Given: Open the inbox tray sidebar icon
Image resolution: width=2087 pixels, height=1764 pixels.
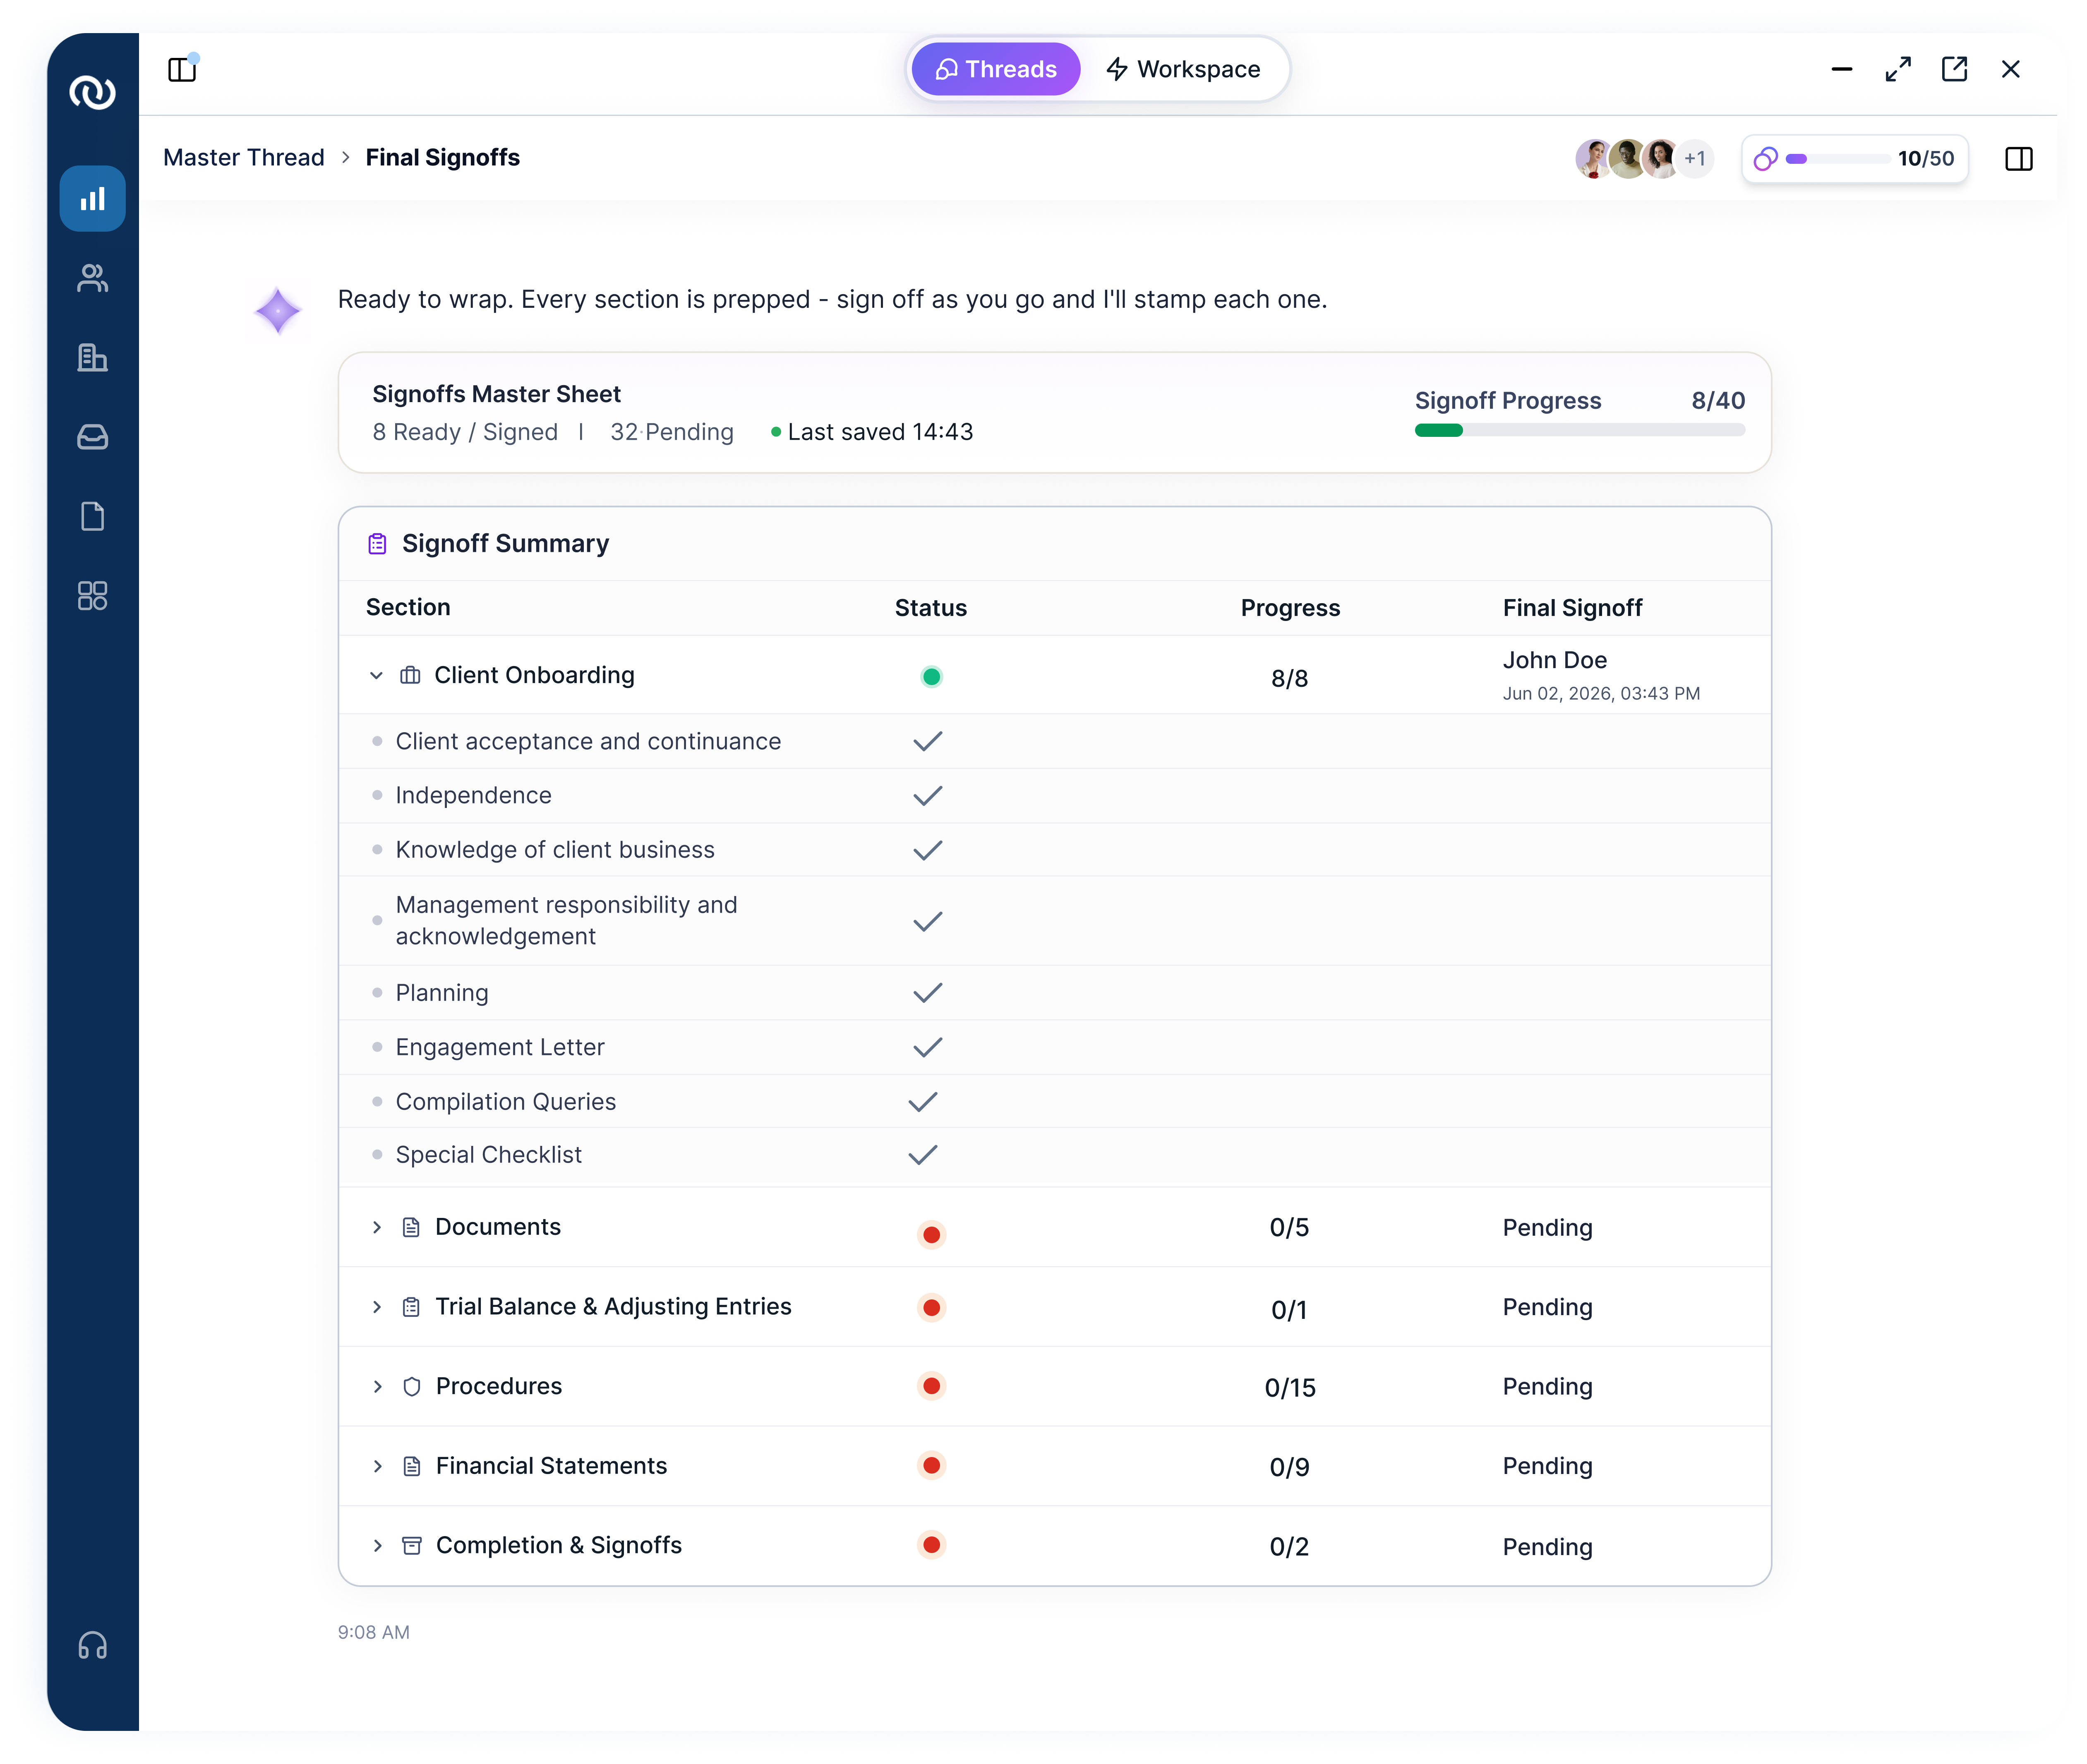Looking at the screenshot, I should click(x=92, y=437).
